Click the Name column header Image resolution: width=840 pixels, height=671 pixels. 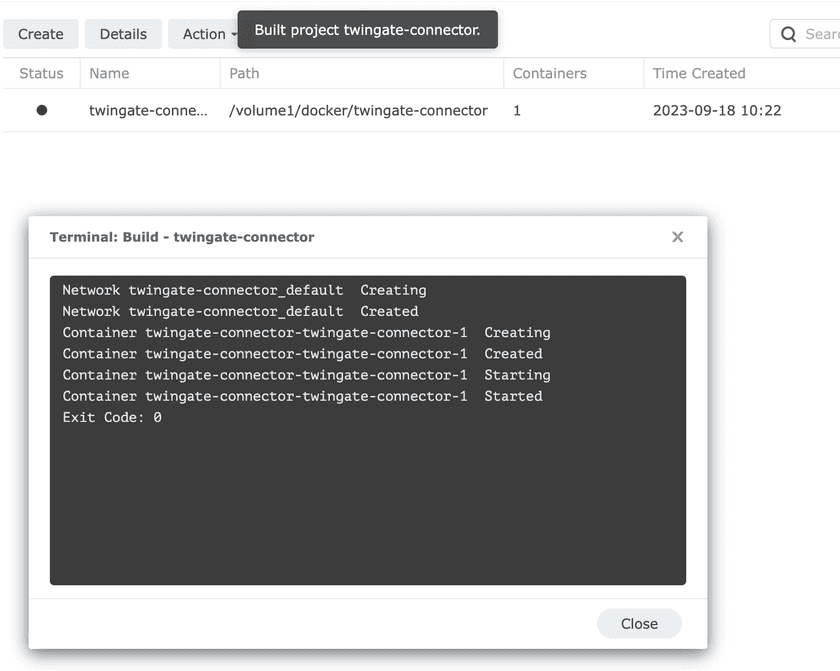tap(109, 73)
